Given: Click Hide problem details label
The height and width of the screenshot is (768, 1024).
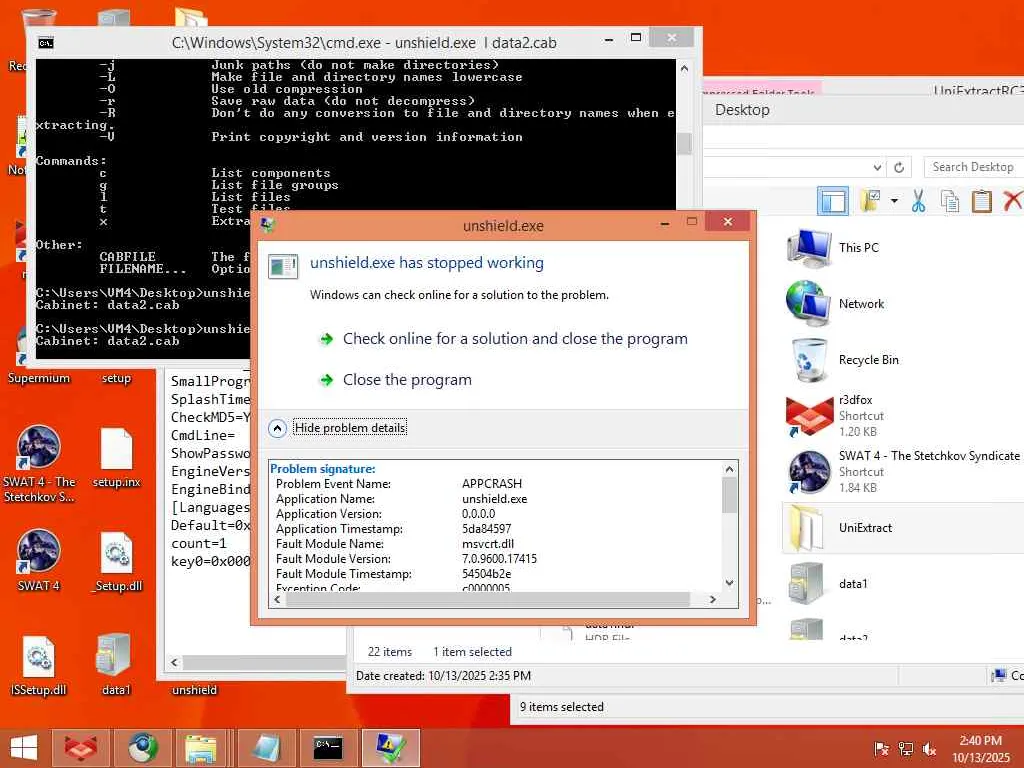Looking at the screenshot, I should [x=350, y=428].
